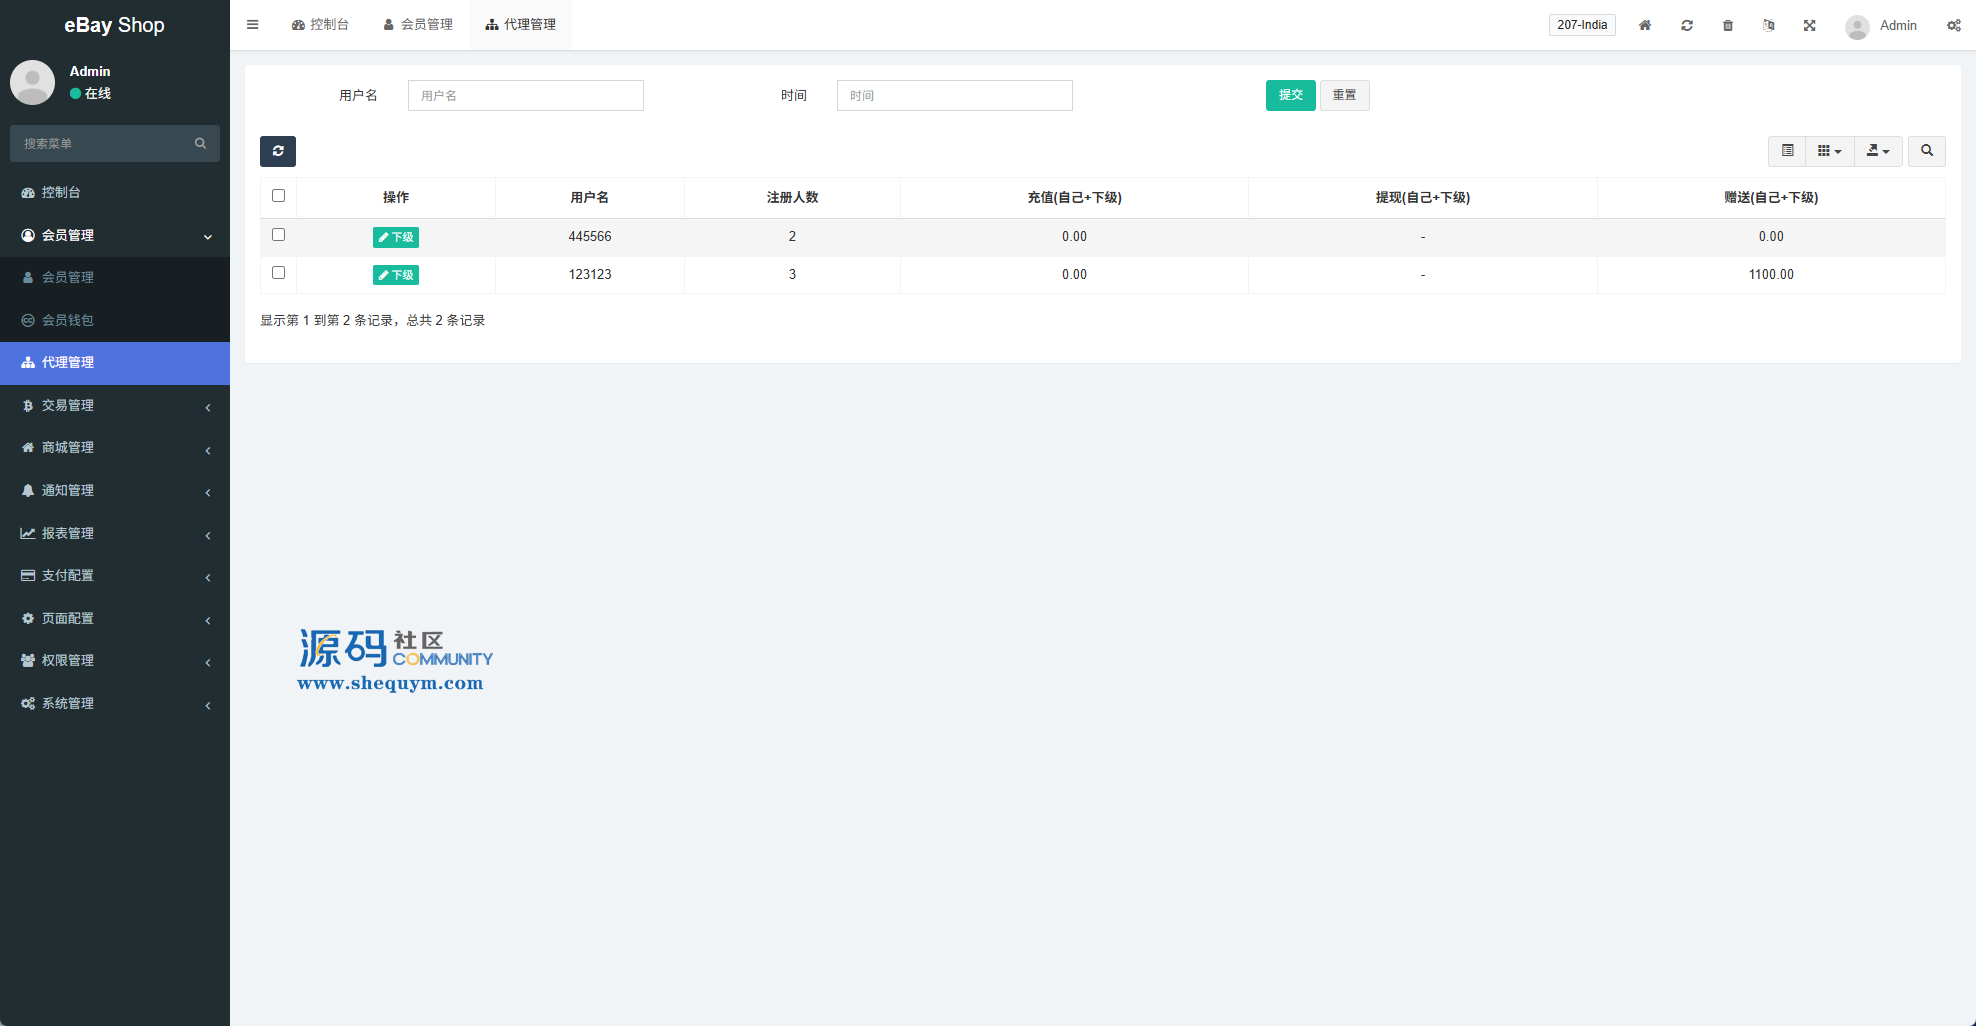The height and width of the screenshot is (1026, 1976).
Task: Open the export dropdown button
Action: tap(1878, 151)
